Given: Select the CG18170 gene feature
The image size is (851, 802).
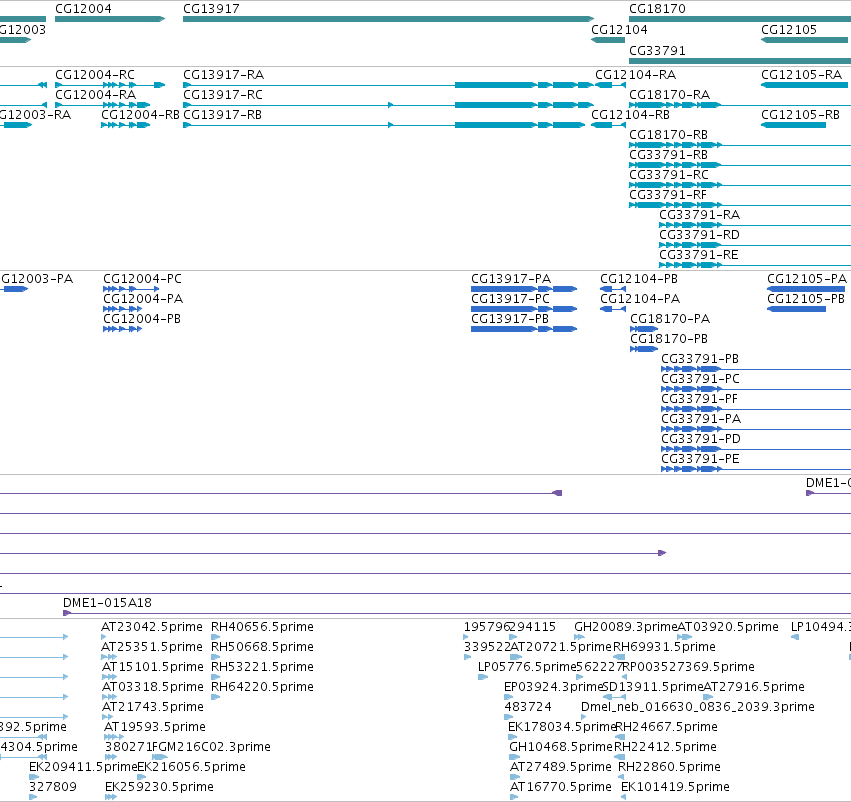Looking at the screenshot, I should [740, 19].
